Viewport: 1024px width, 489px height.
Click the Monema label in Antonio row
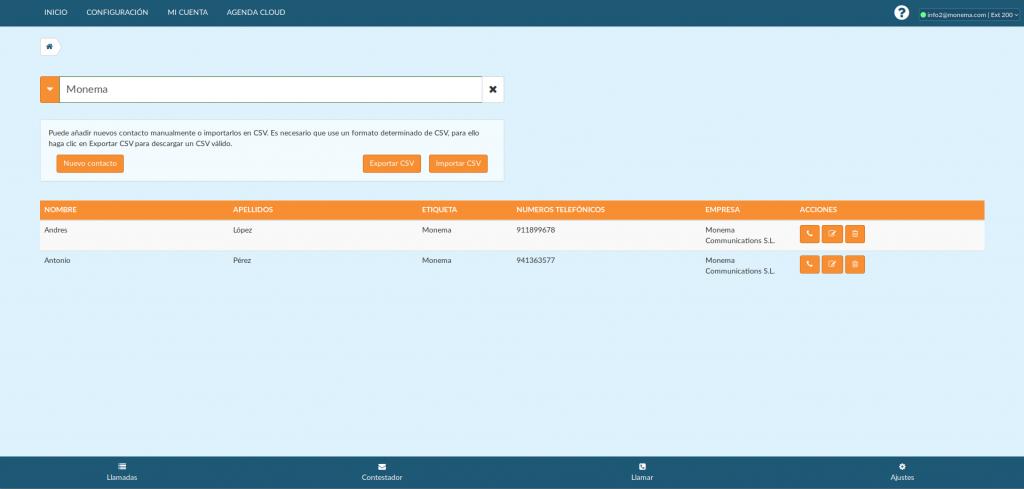[x=437, y=260]
